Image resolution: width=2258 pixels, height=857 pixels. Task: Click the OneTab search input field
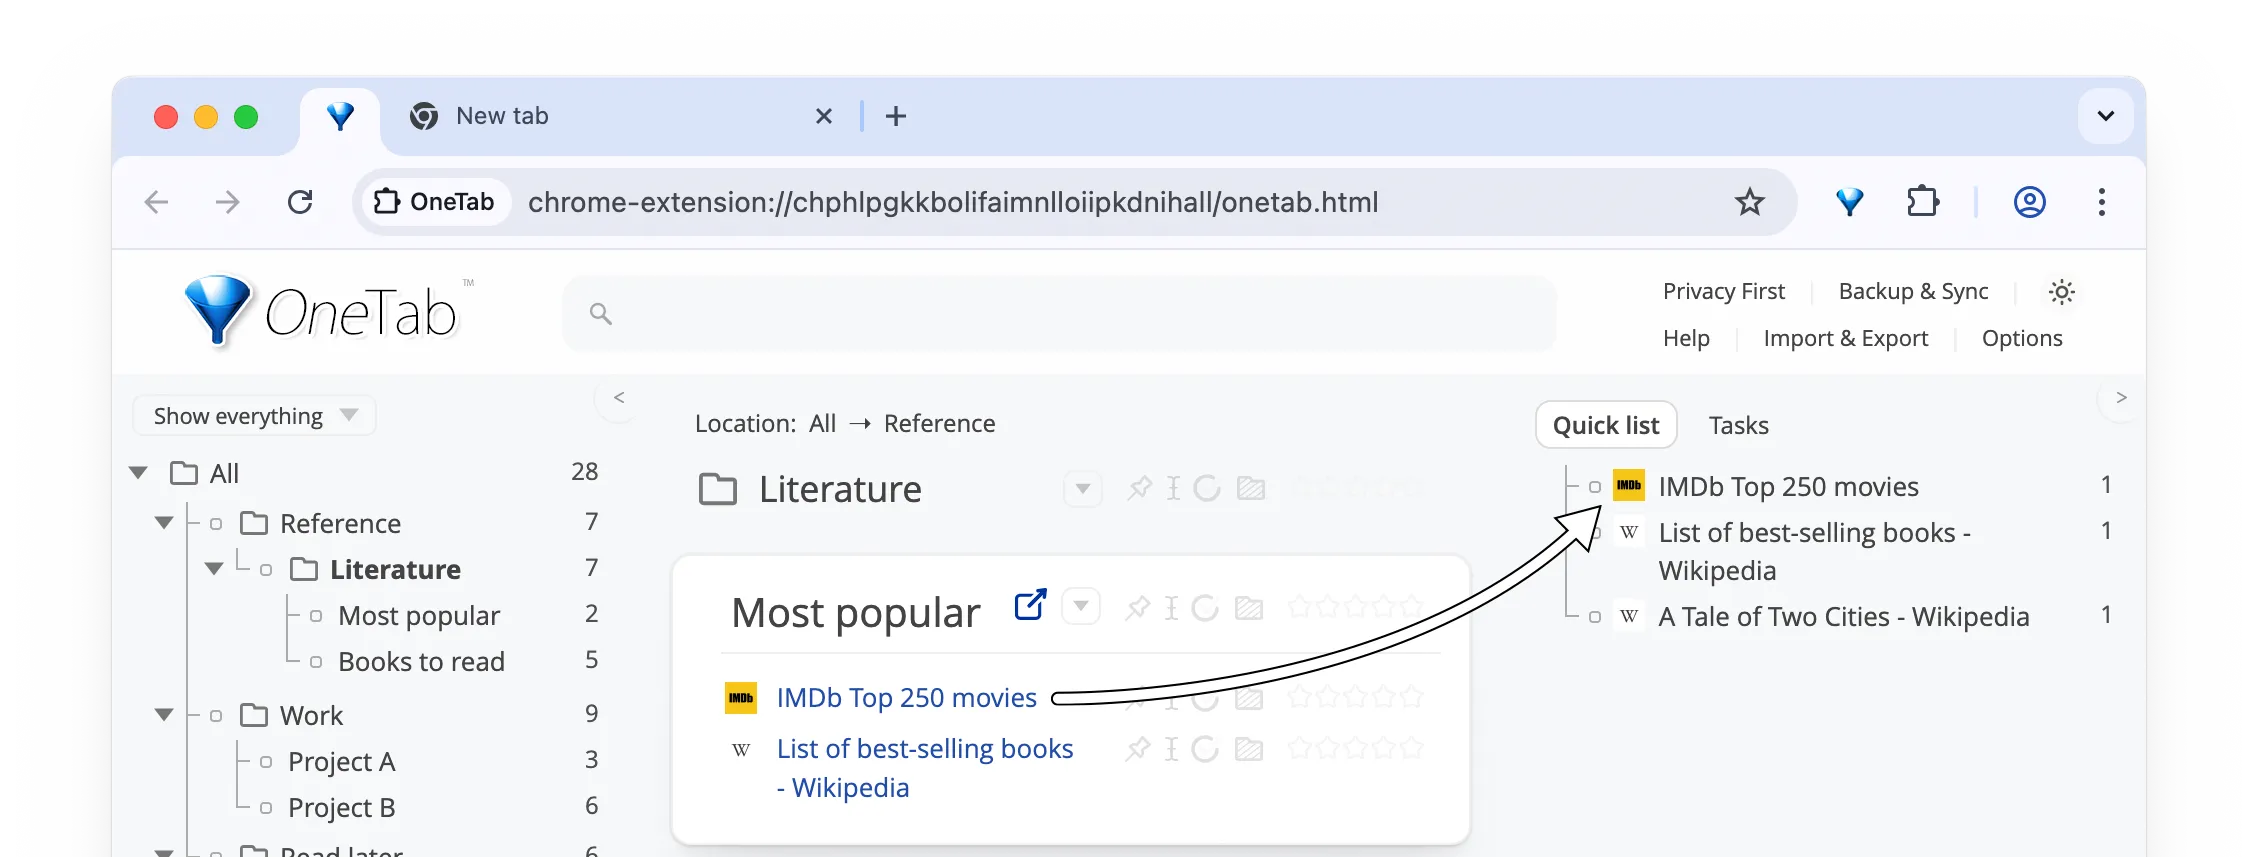tap(1060, 314)
